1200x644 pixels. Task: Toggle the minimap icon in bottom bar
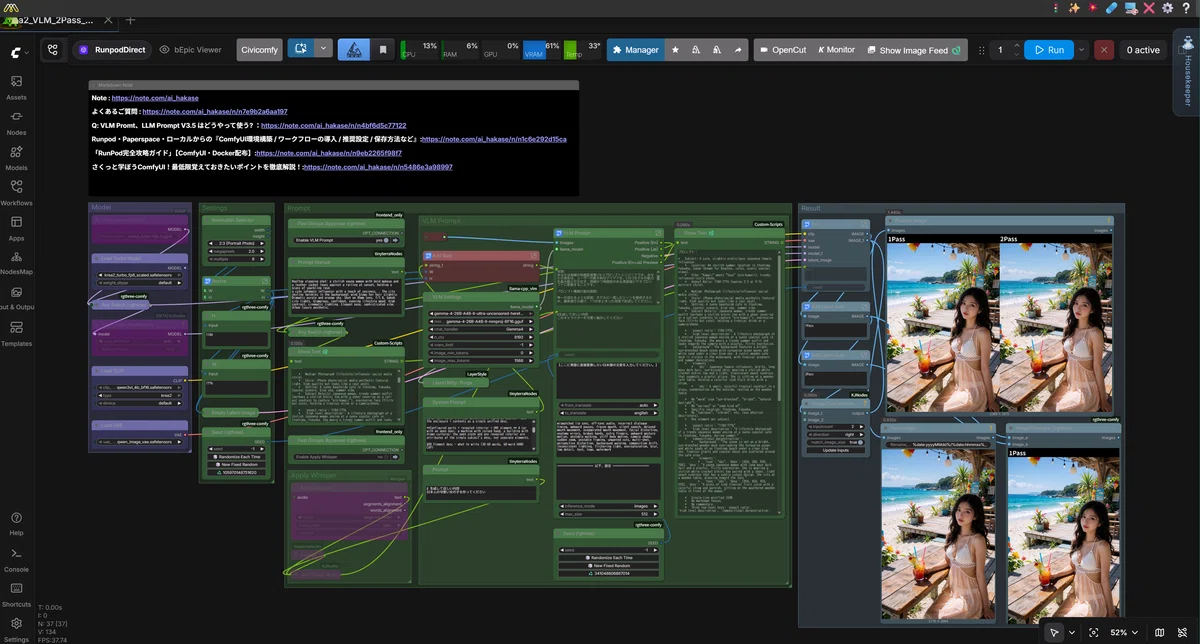(1159, 632)
